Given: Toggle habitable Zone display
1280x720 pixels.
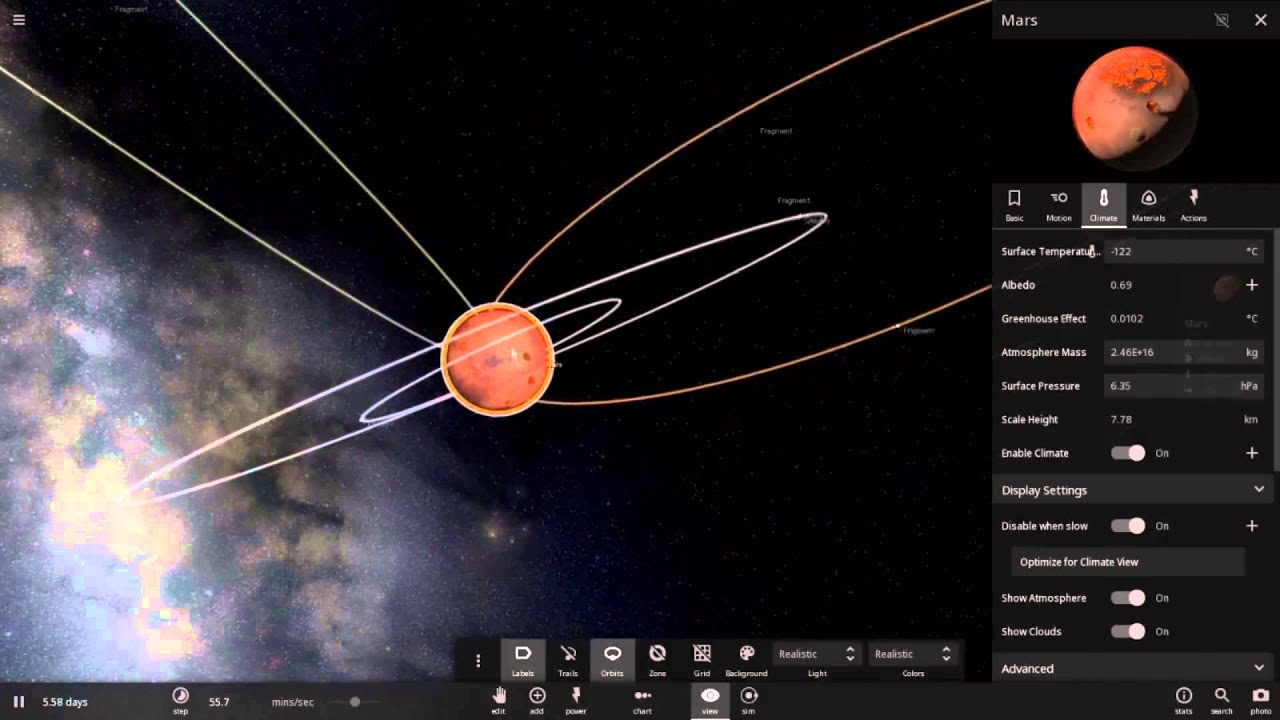Looking at the screenshot, I should [x=657, y=660].
